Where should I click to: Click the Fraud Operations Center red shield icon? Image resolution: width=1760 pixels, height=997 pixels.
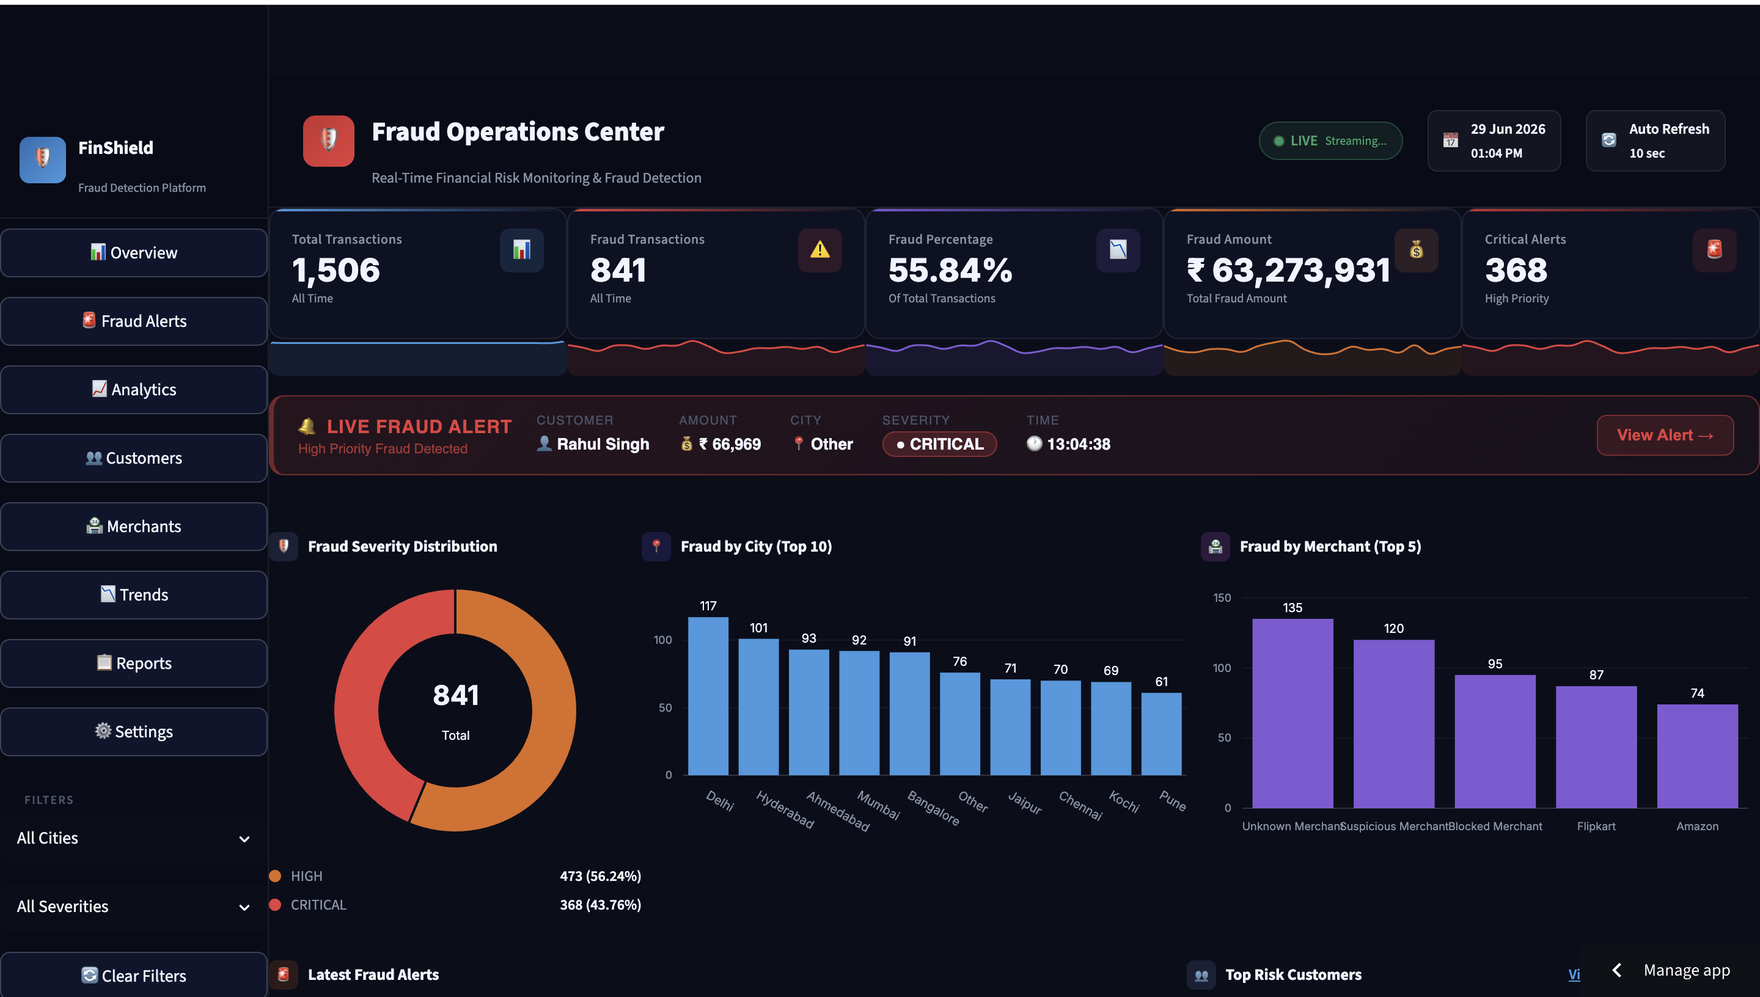click(329, 141)
